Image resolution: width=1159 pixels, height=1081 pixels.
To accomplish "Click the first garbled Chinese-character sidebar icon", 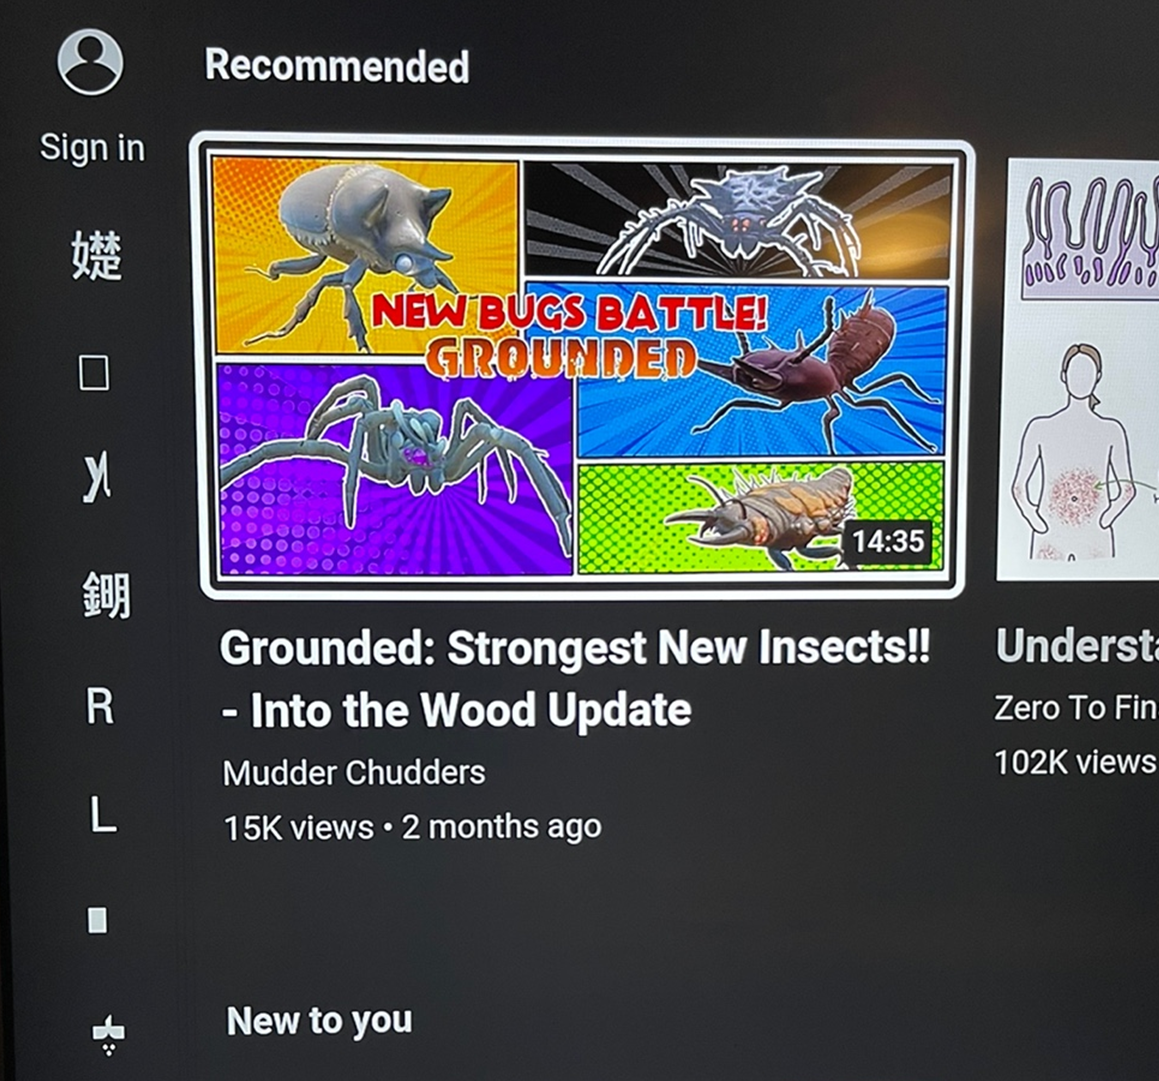I will pos(97,255).
